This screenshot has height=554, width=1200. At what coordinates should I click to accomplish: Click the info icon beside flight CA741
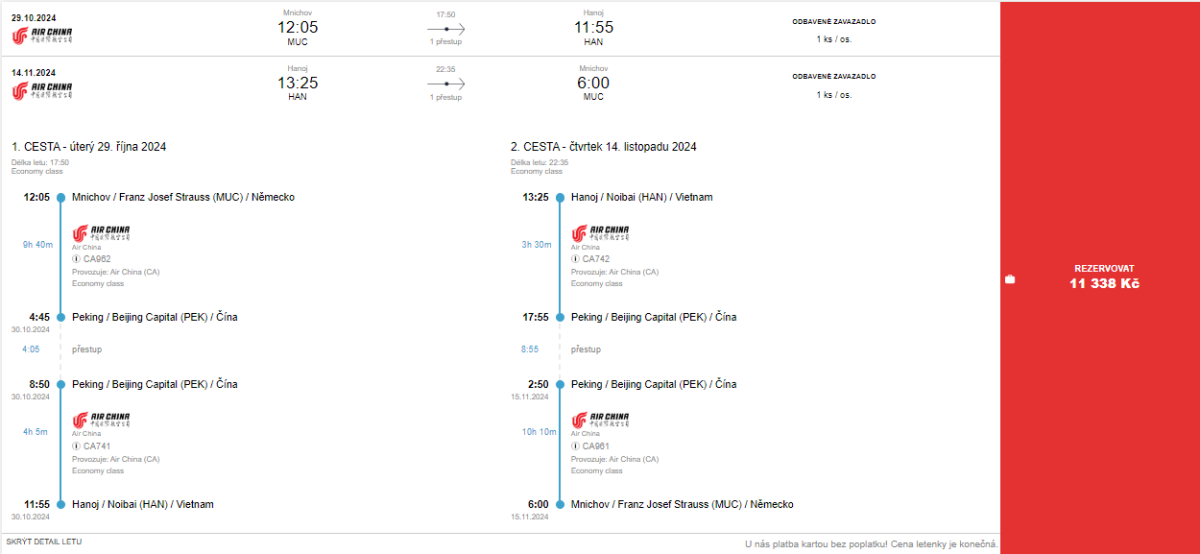tap(76, 446)
